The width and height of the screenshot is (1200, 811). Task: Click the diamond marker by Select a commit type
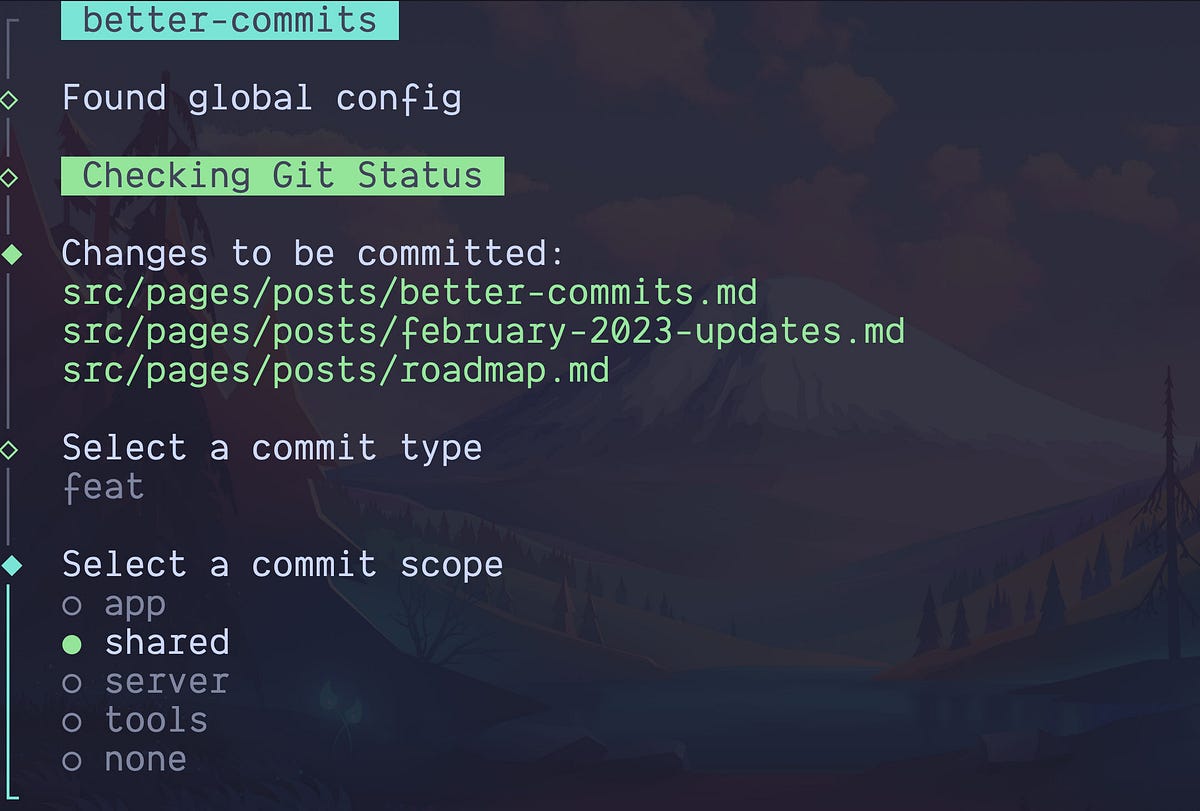point(10,449)
